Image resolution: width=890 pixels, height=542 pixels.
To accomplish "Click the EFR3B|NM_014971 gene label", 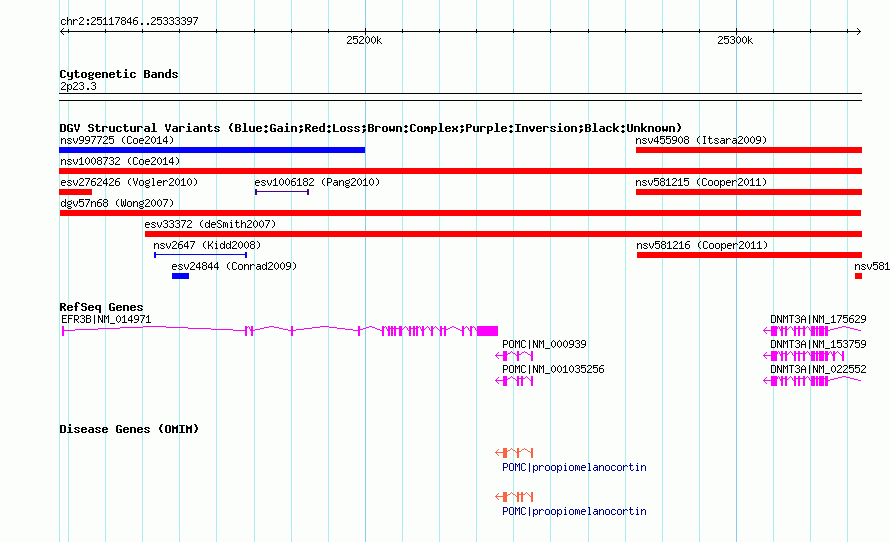I will (x=106, y=320).
